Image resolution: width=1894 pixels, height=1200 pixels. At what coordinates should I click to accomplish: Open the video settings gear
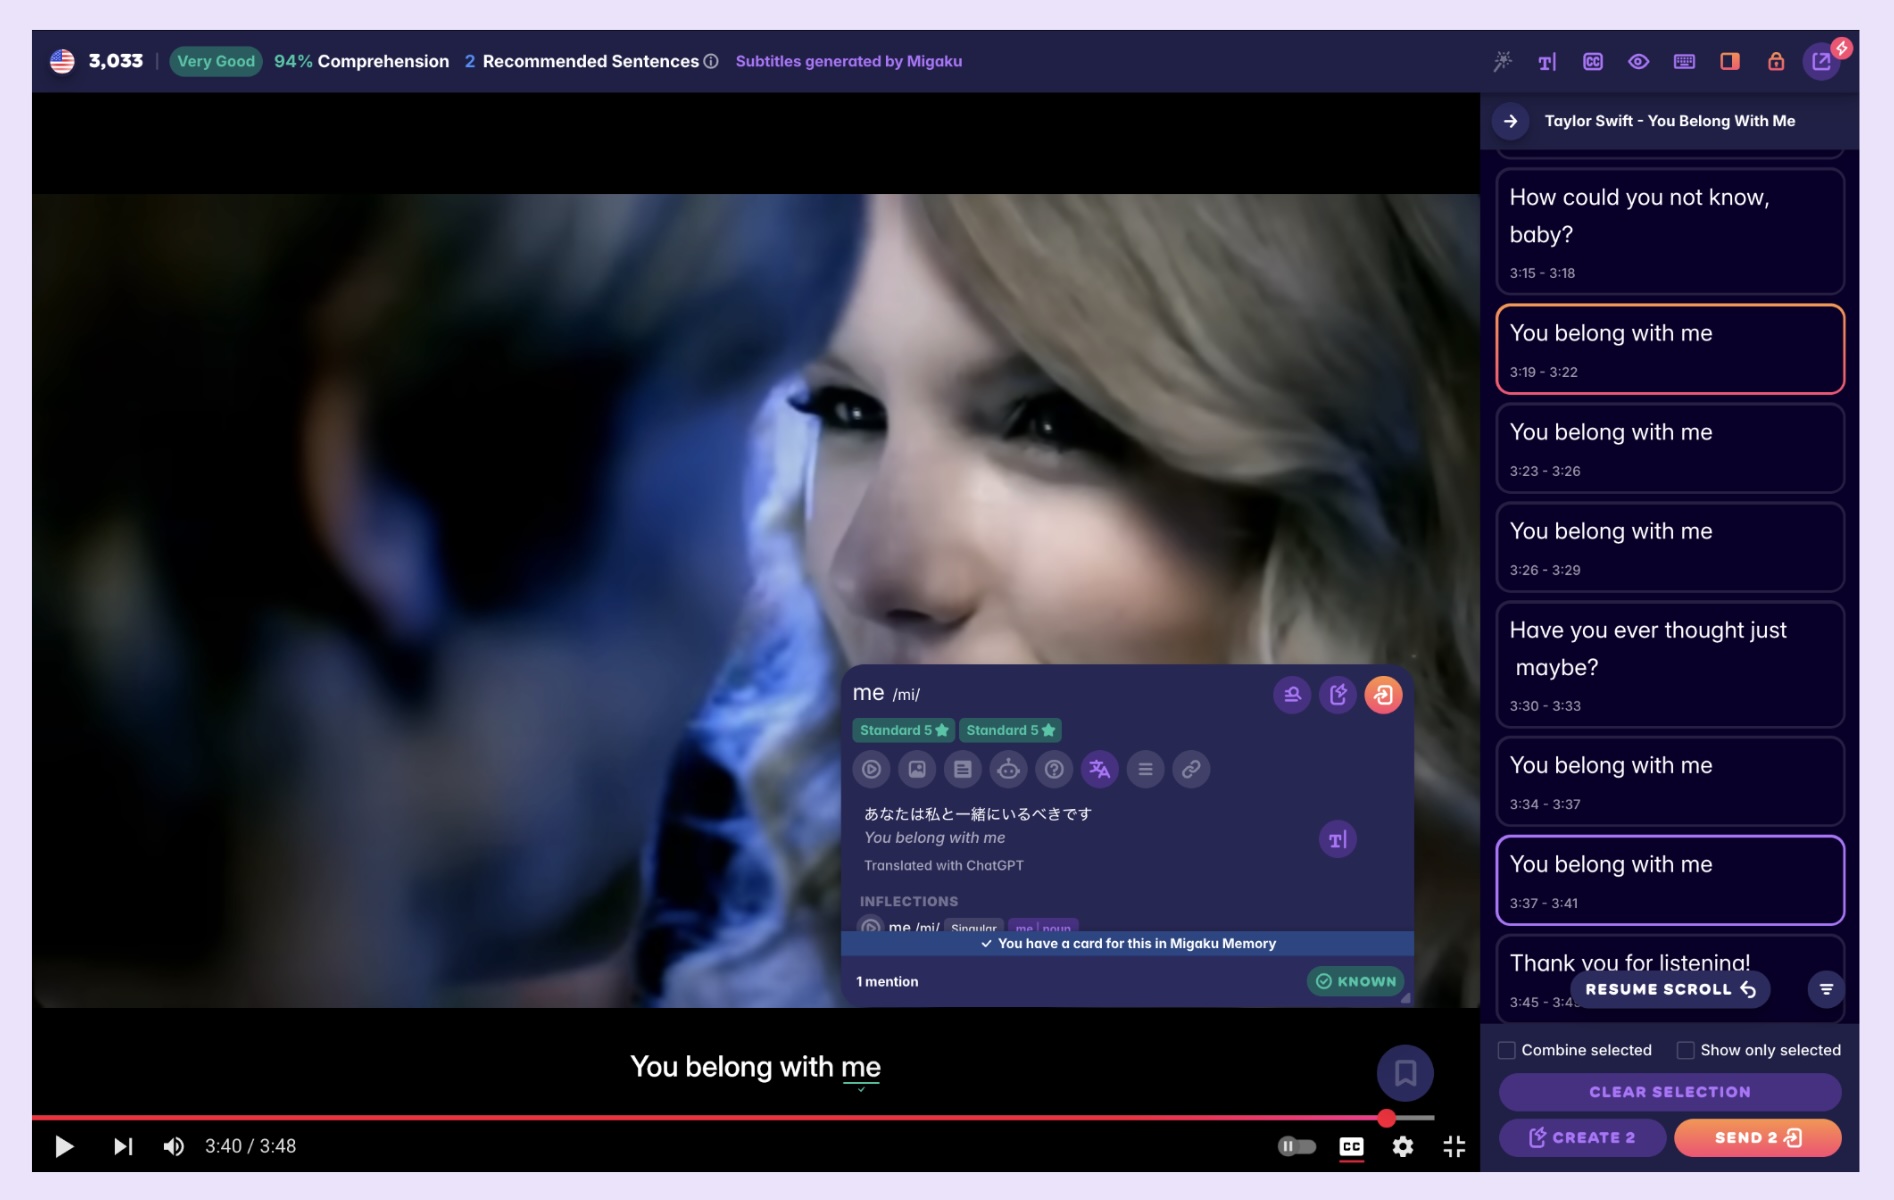click(x=1403, y=1146)
